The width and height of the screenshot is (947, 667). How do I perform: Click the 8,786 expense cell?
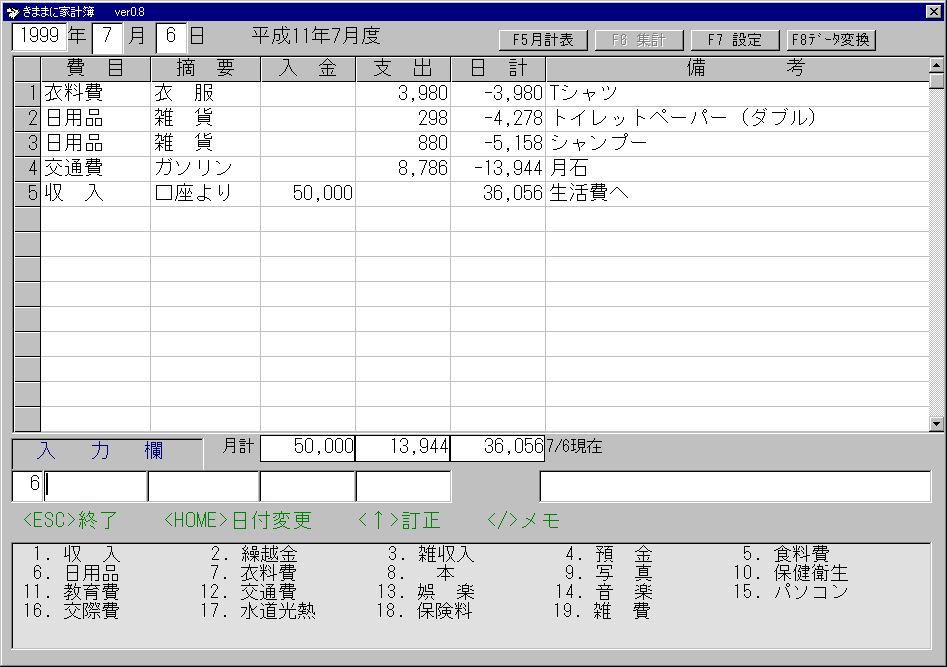pos(403,169)
